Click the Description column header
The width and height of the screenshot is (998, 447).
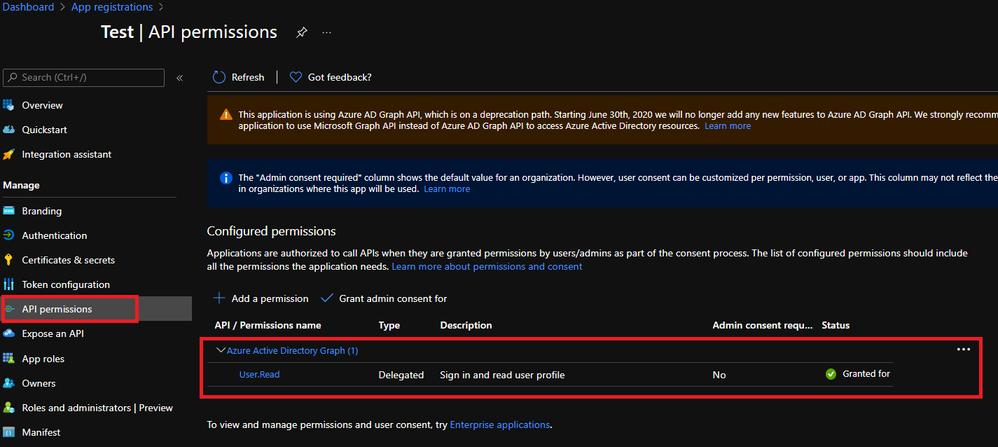pyautogui.click(x=466, y=325)
